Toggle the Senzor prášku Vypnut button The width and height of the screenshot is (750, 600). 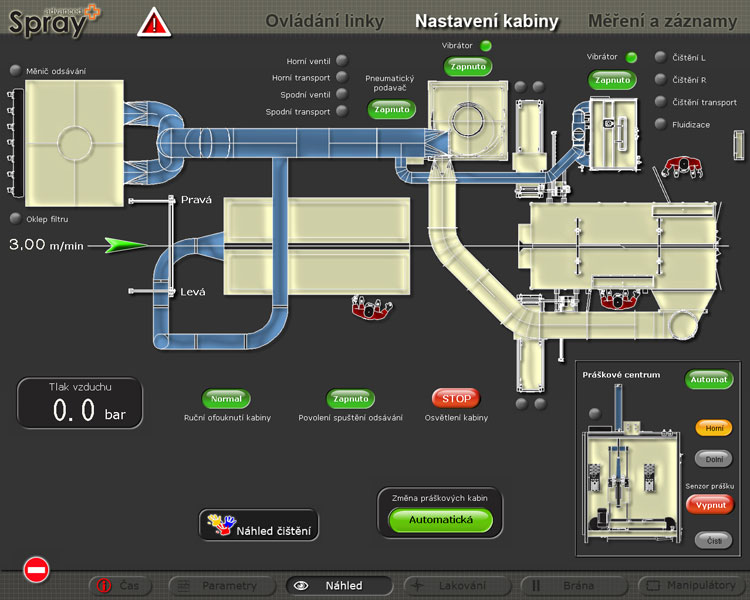pyautogui.click(x=709, y=504)
